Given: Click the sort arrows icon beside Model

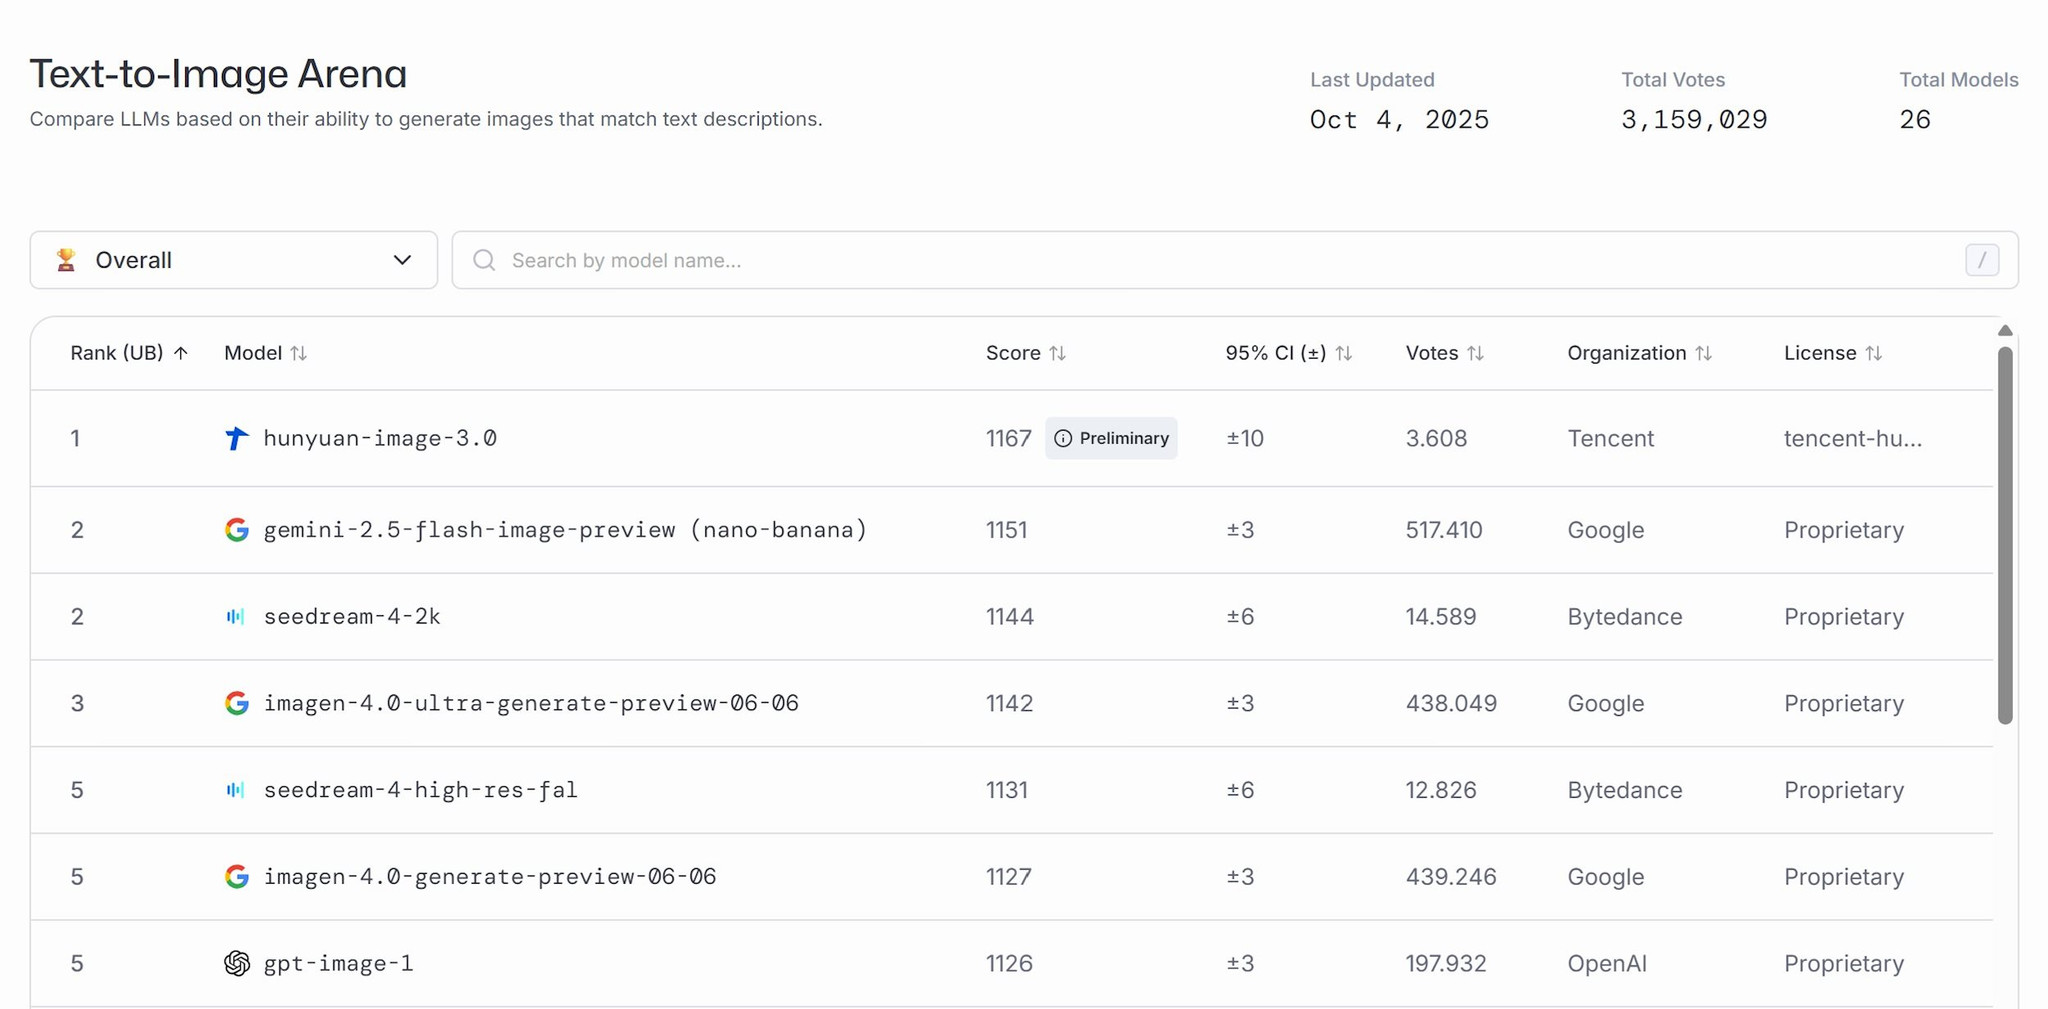Looking at the screenshot, I should point(298,353).
